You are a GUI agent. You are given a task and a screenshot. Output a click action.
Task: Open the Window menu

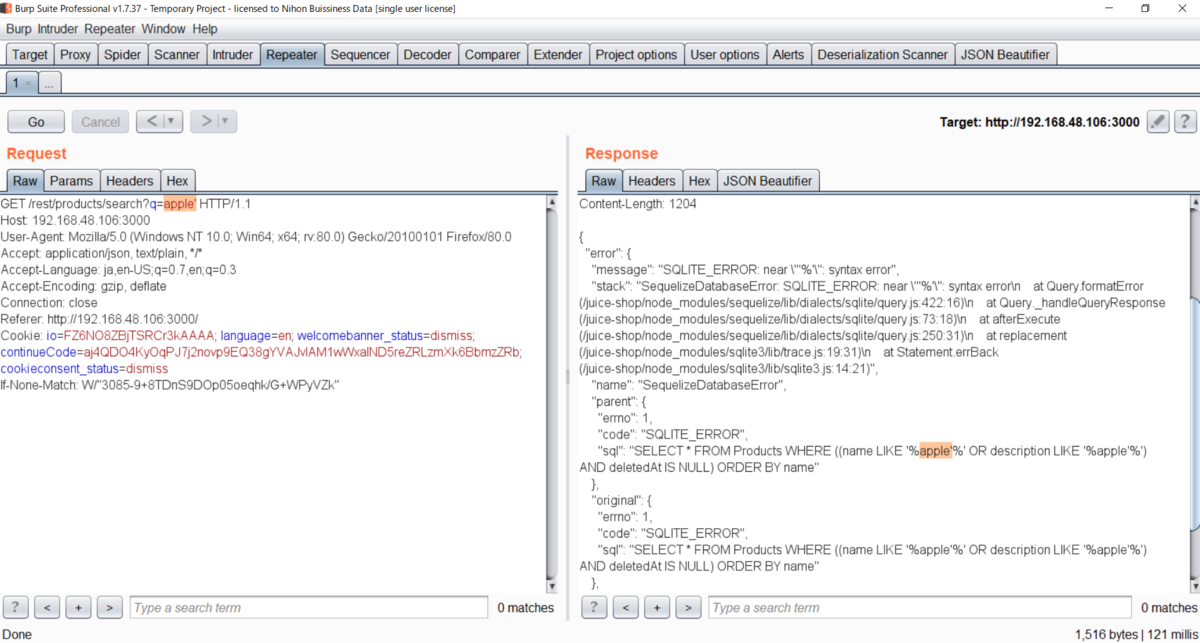click(x=164, y=29)
